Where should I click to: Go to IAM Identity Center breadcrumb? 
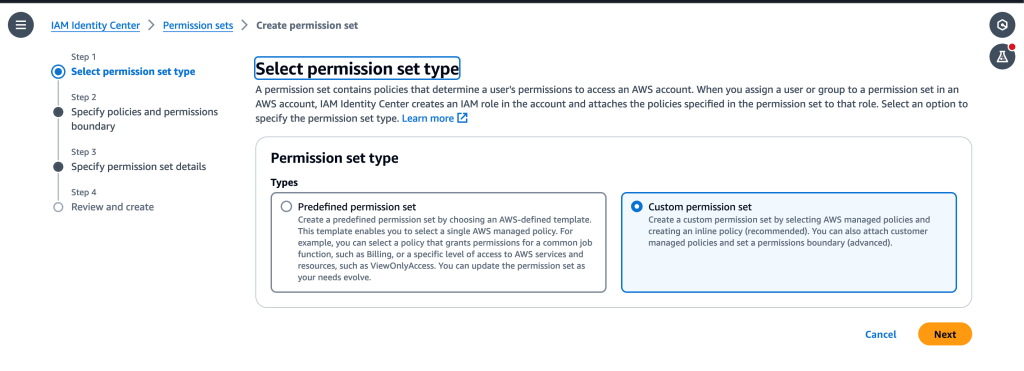(x=95, y=25)
